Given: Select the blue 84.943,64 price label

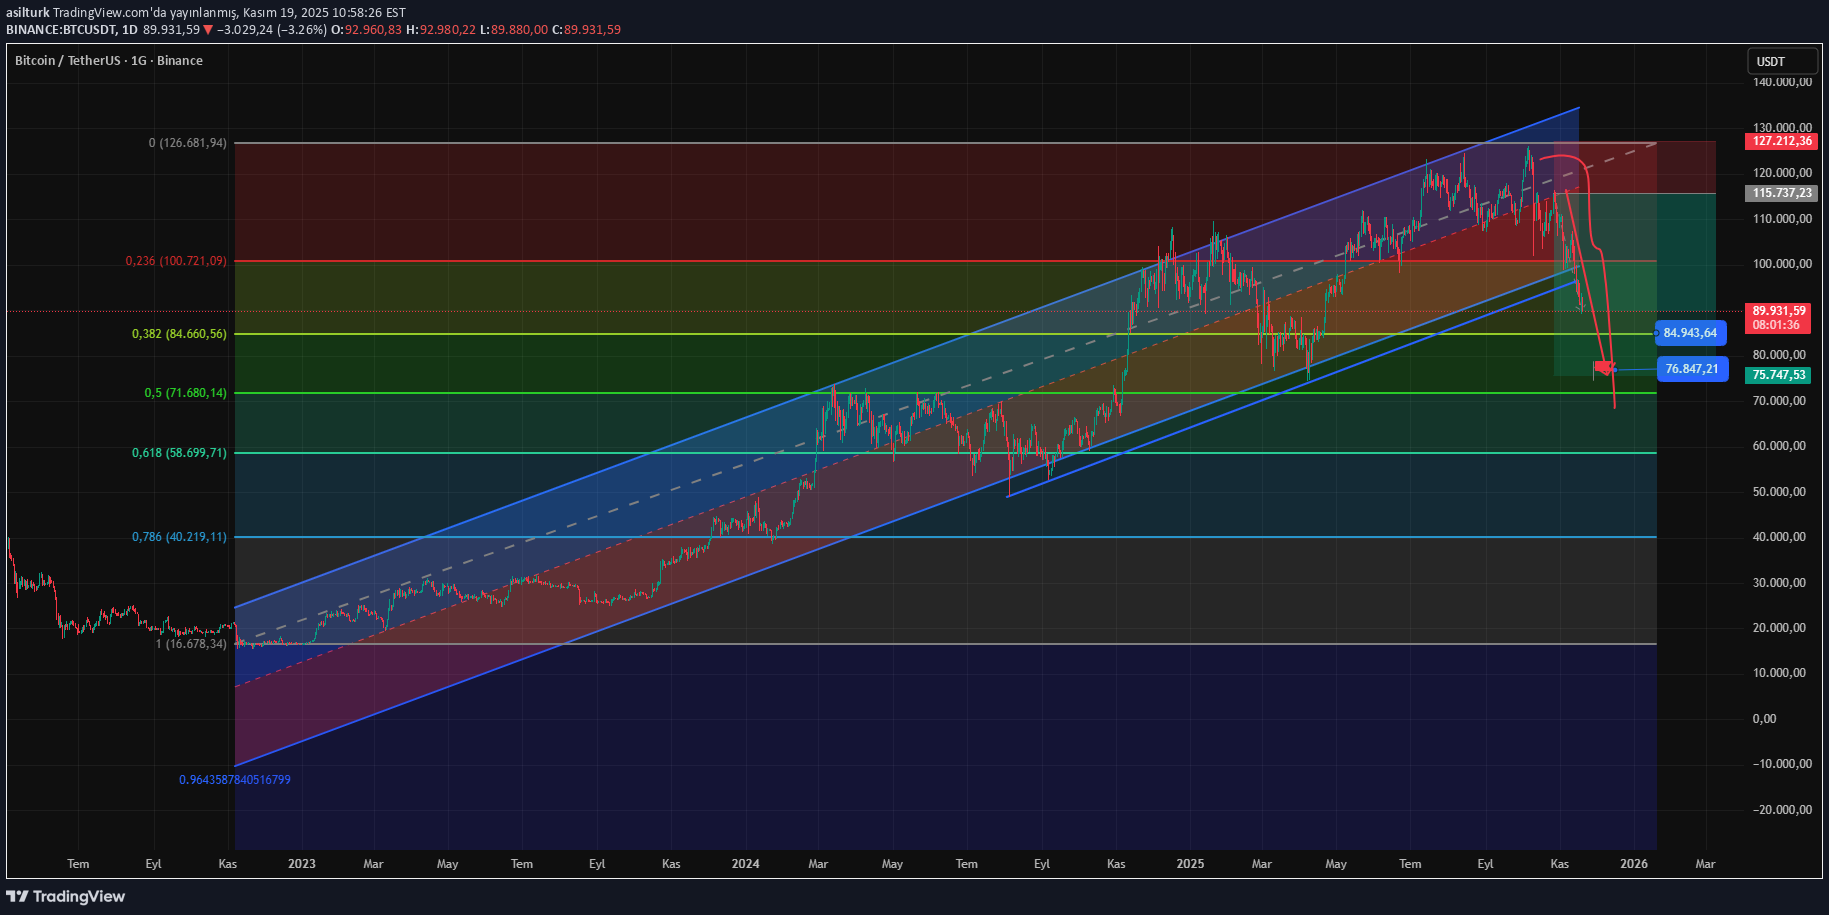Looking at the screenshot, I should 1690,333.
